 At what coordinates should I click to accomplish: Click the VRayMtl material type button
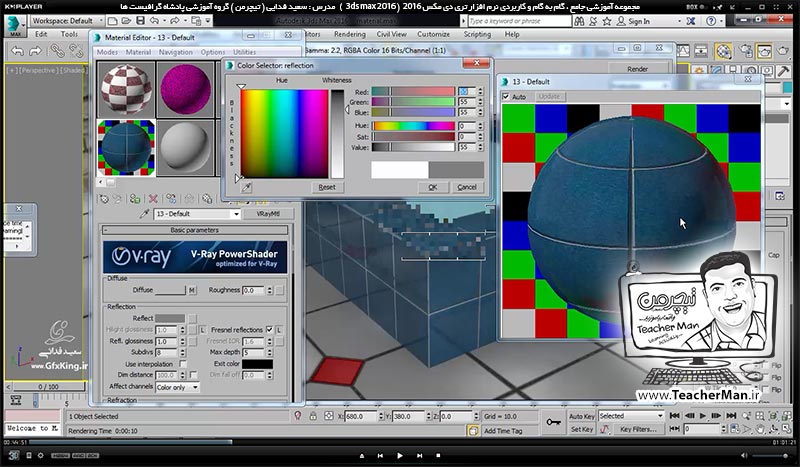pos(268,214)
